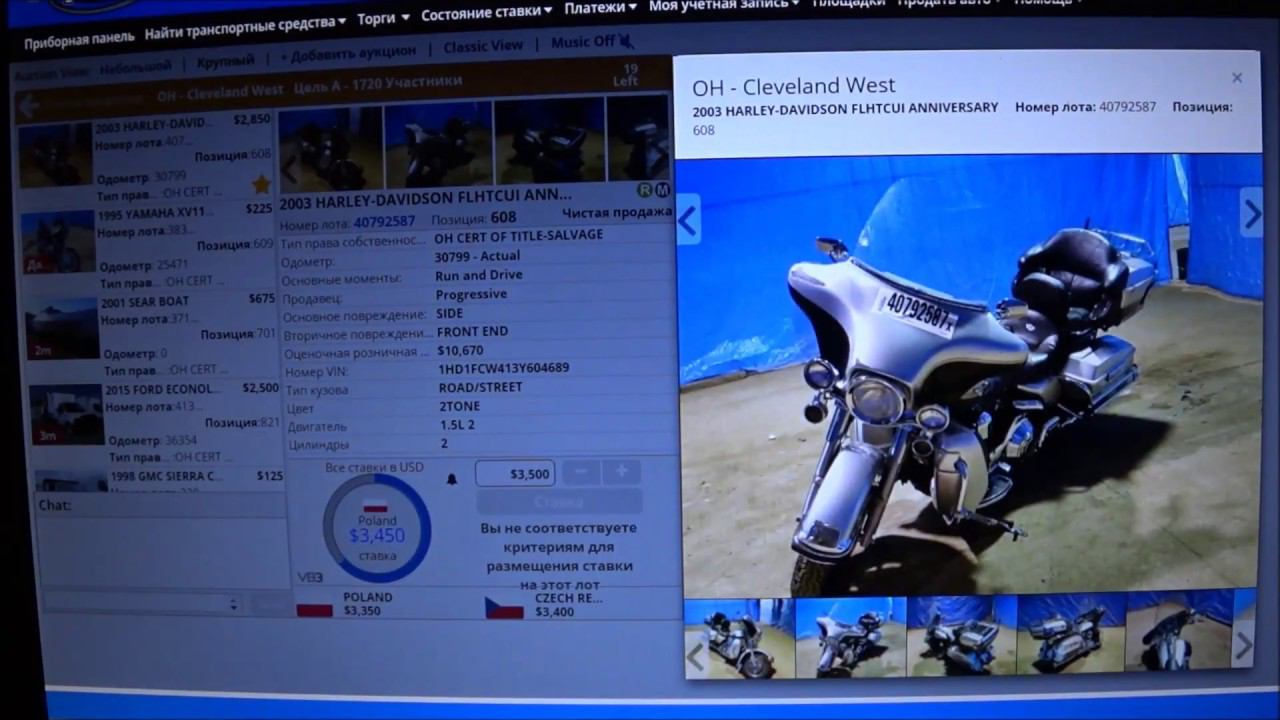The image size is (1280, 720).
Task: Switch to Classic View
Action: click(483, 47)
